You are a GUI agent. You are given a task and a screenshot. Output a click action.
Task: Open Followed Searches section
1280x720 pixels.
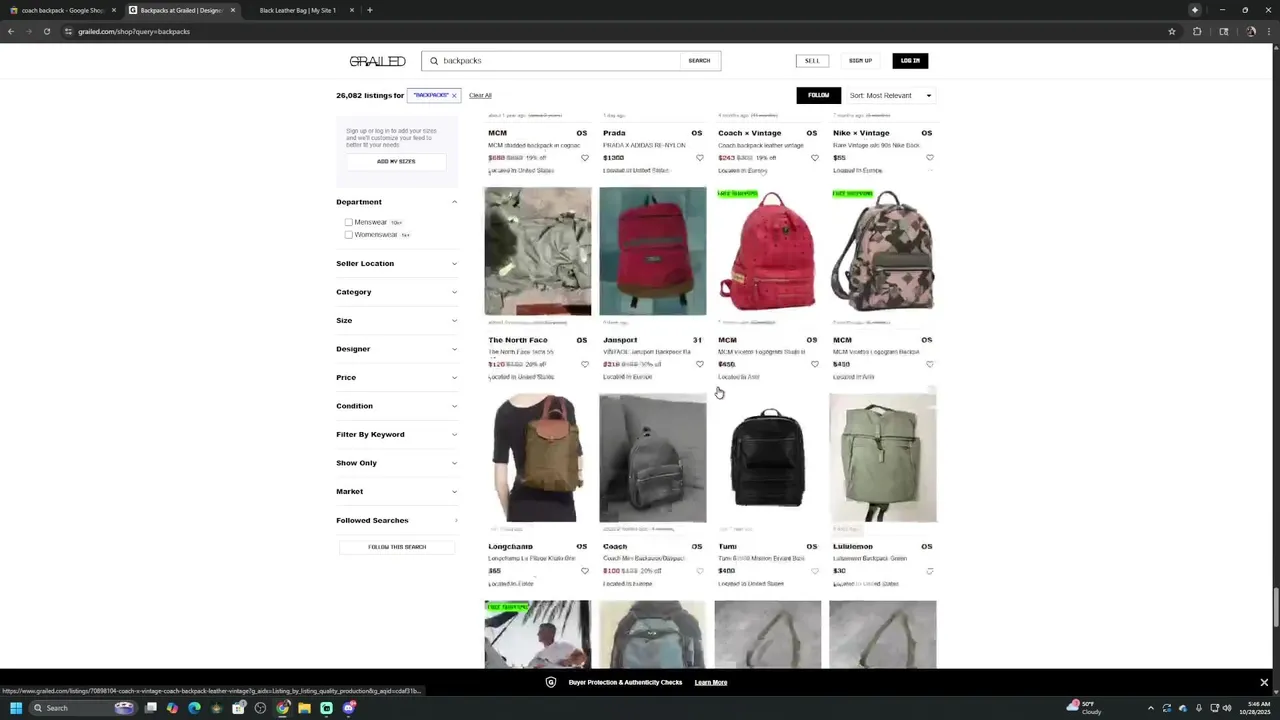tap(397, 521)
